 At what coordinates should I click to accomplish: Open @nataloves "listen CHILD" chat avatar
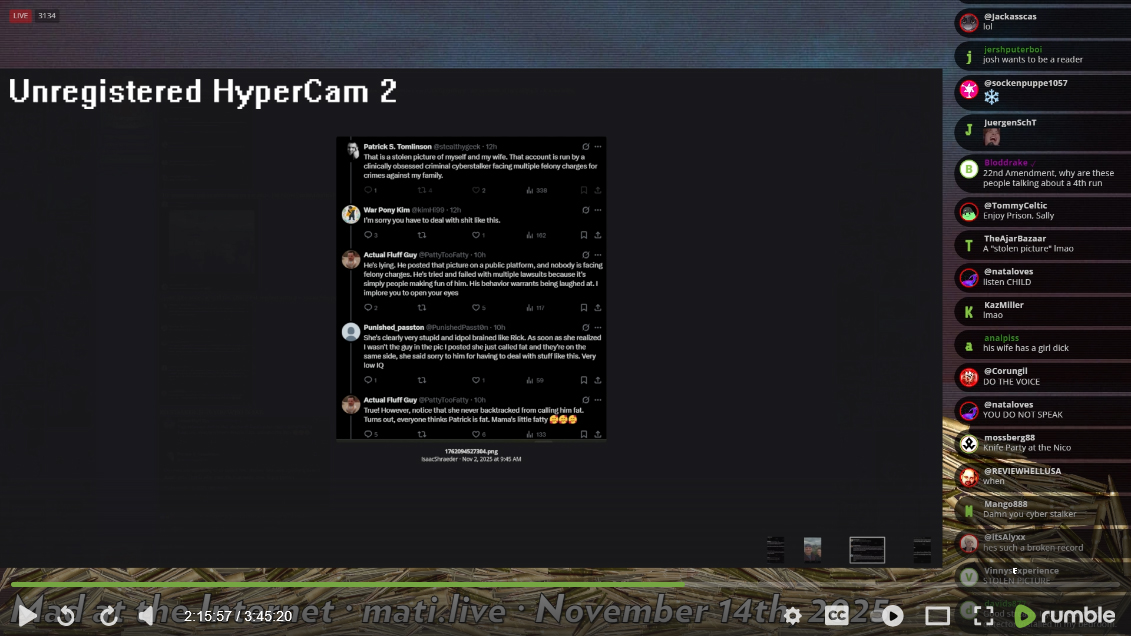pyautogui.click(x=969, y=278)
